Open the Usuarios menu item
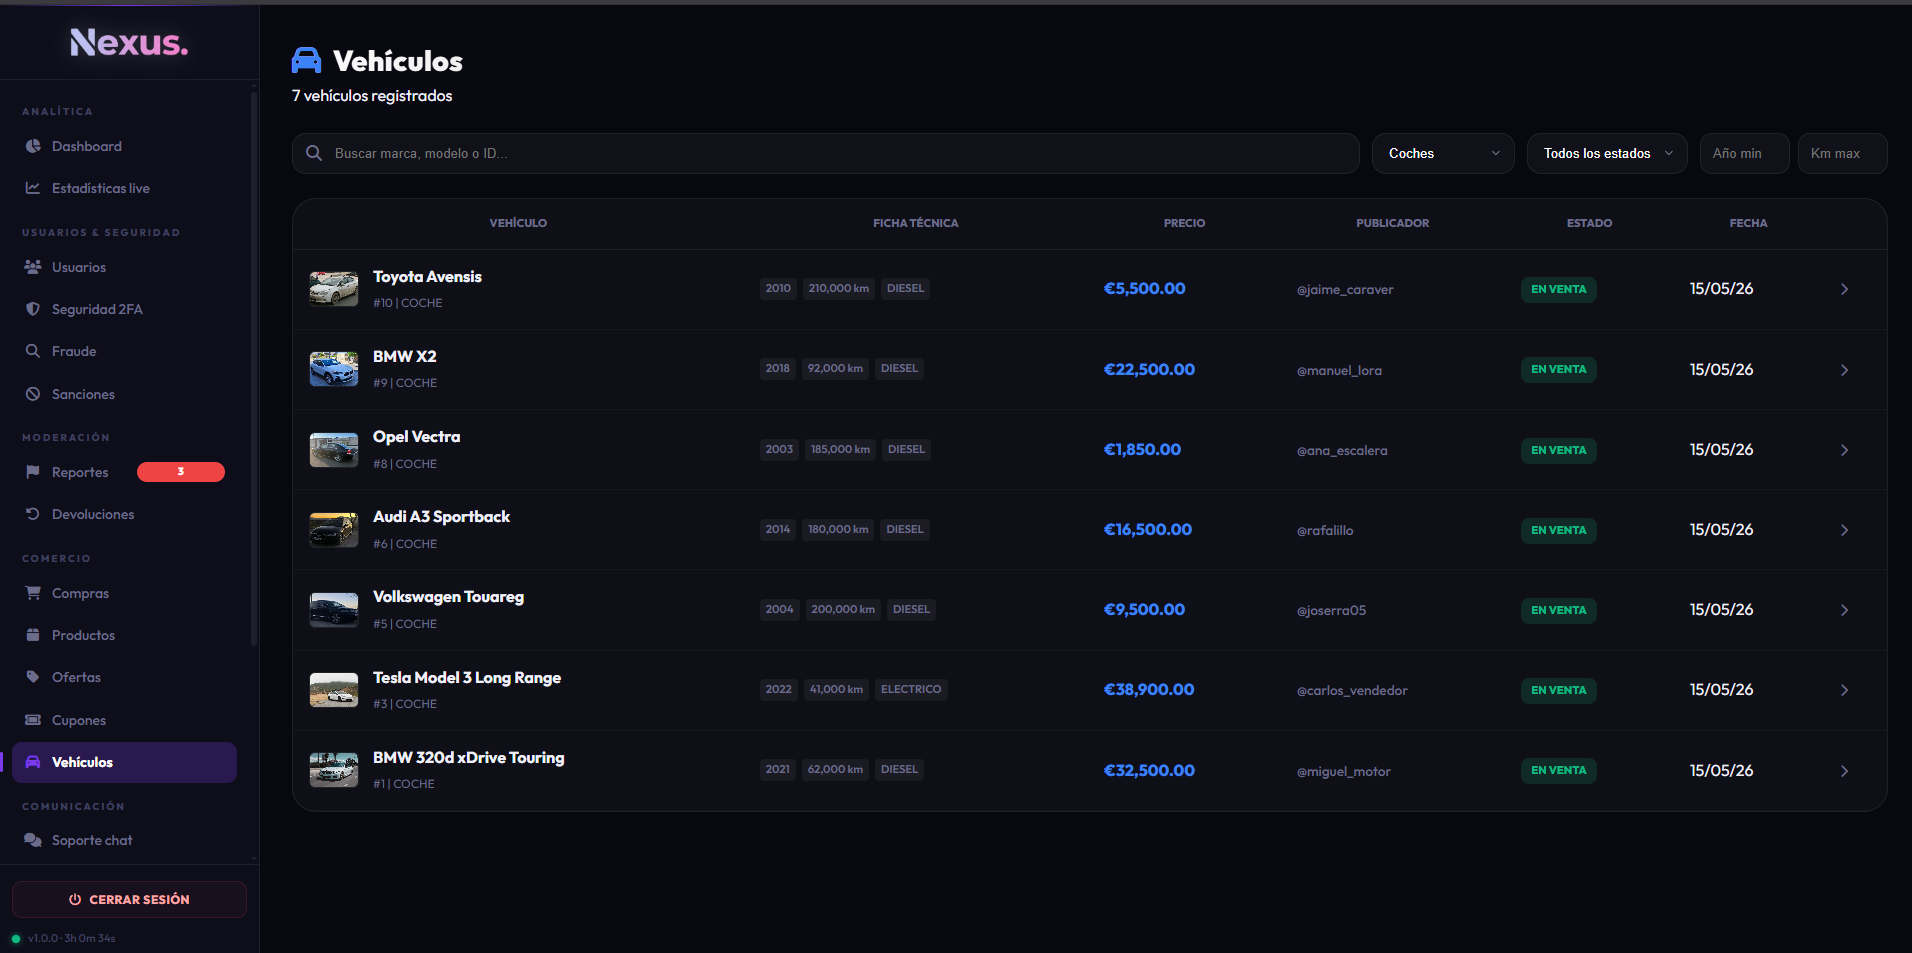The width and height of the screenshot is (1912, 953). coord(125,267)
